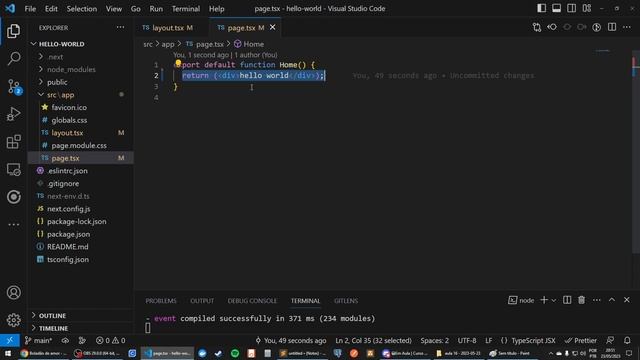Click the lightbulb code action on line 1

point(178,63)
